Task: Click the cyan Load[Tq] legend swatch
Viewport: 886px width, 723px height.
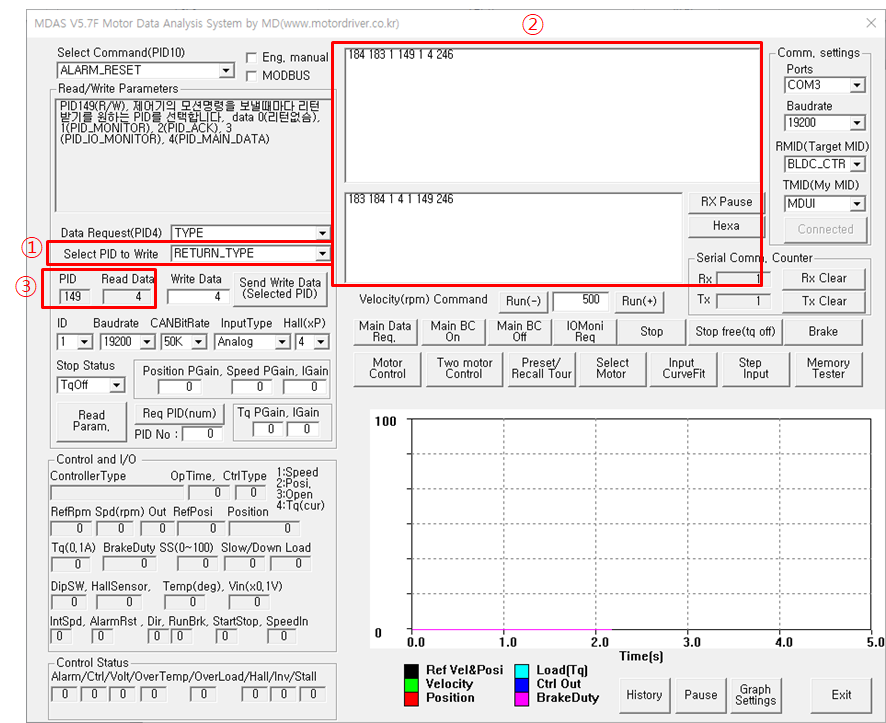Action: click(522, 670)
